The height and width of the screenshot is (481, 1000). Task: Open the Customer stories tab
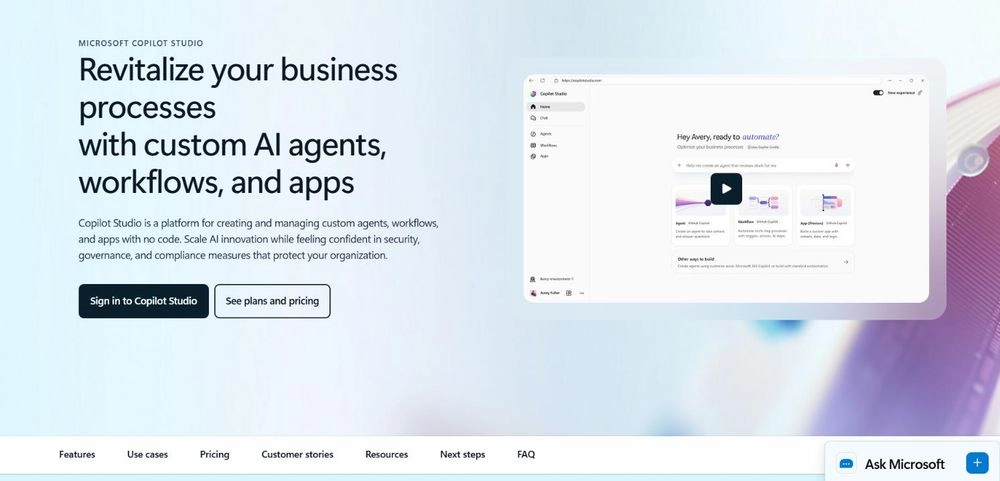click(x=297, y=454)
